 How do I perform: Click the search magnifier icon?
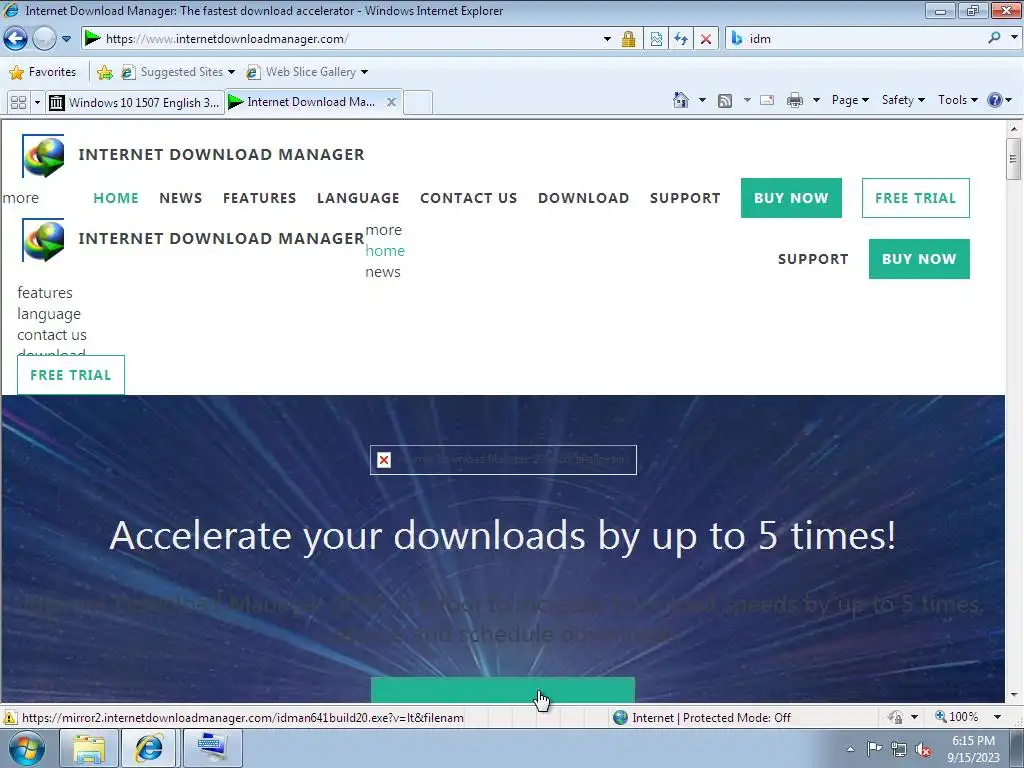pyautogui.click(x=994, y=38)
